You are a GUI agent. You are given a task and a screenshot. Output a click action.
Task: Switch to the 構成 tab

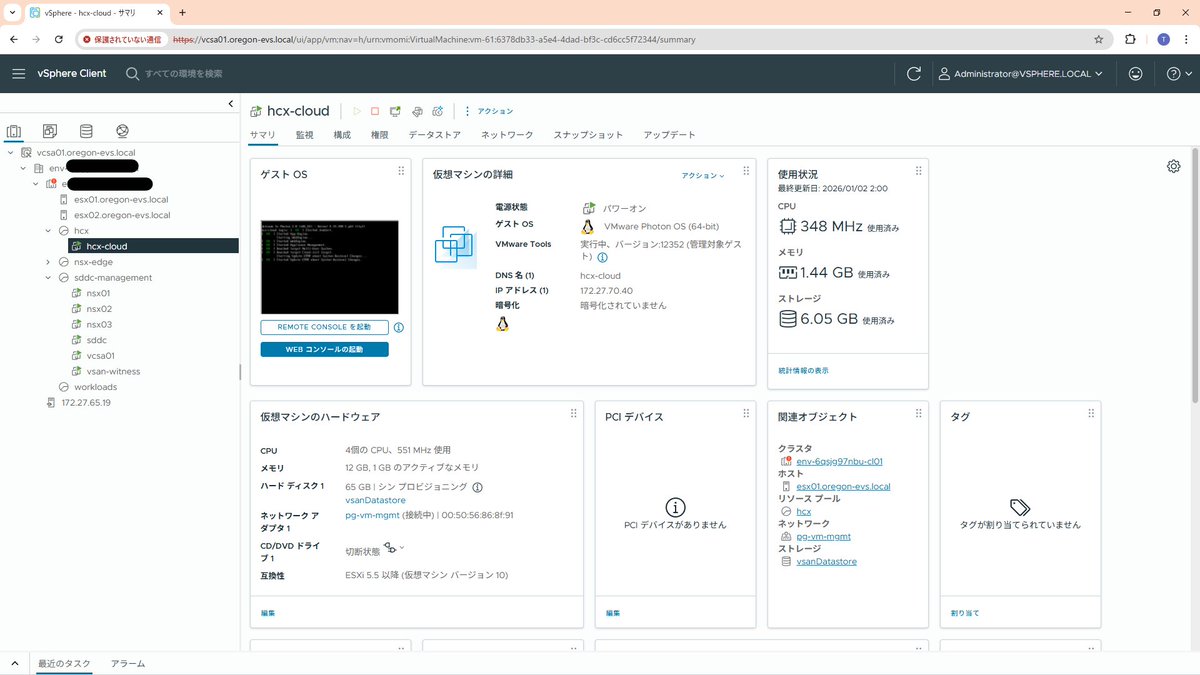pyautogui.click(x=342, y=135)
